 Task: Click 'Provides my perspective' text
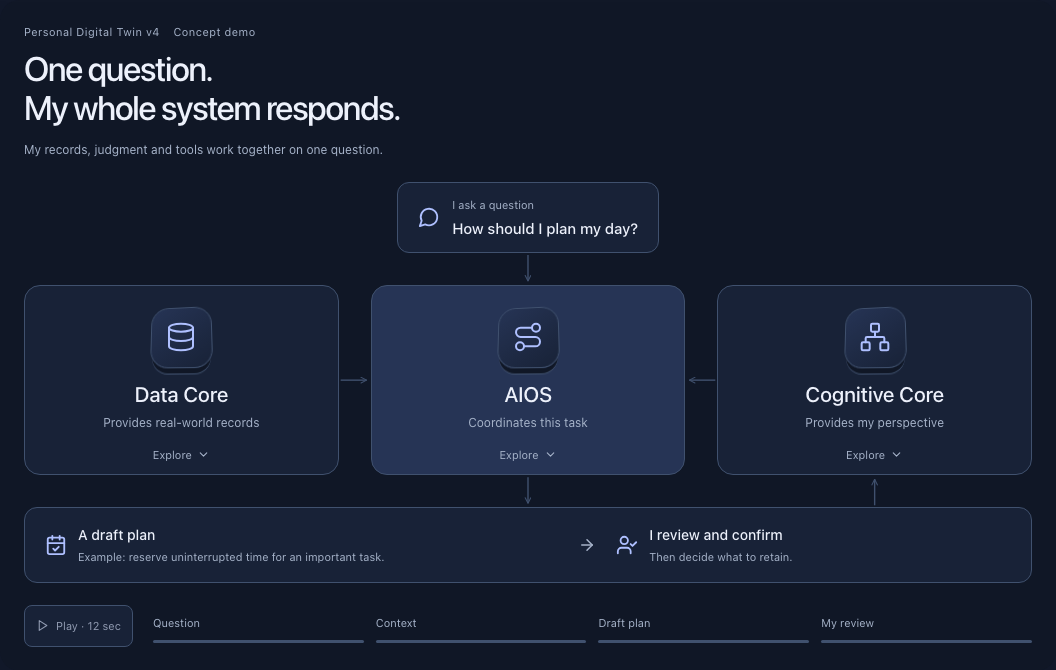pyautogui.click(x=874, y=422)
